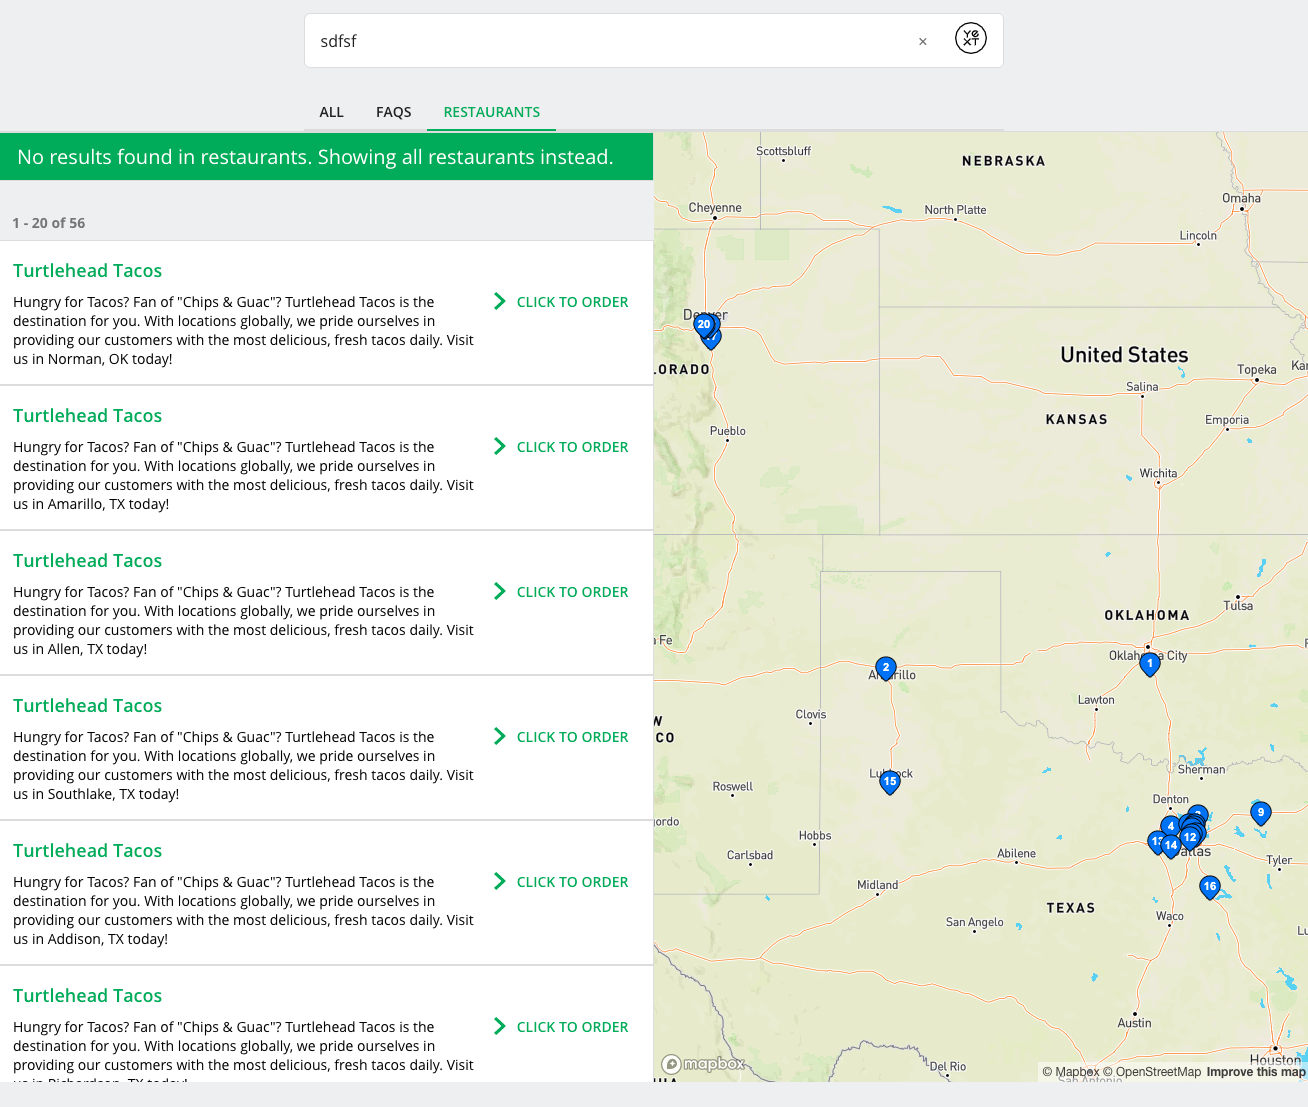
Task: Open the Improve this map link
Action: pos(1256,1072)
